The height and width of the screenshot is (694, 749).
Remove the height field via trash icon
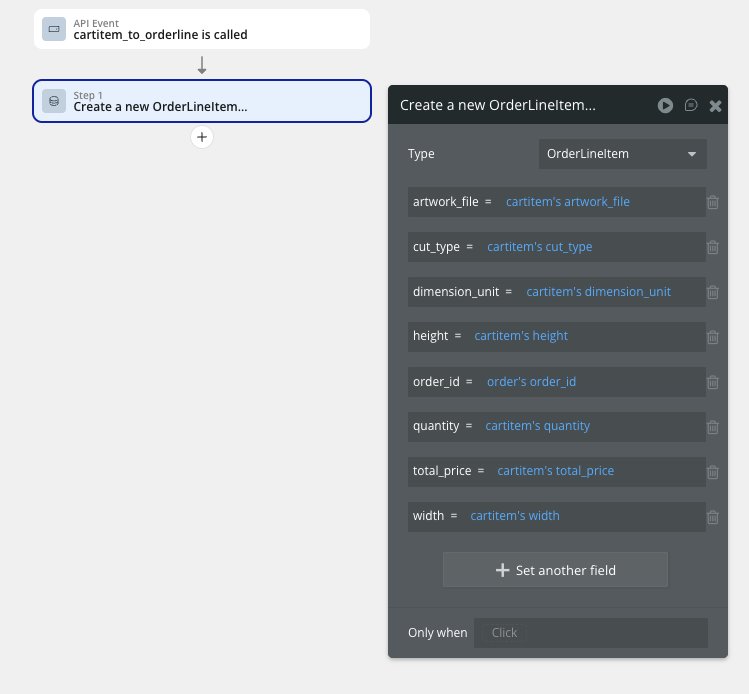coord(713,337)
